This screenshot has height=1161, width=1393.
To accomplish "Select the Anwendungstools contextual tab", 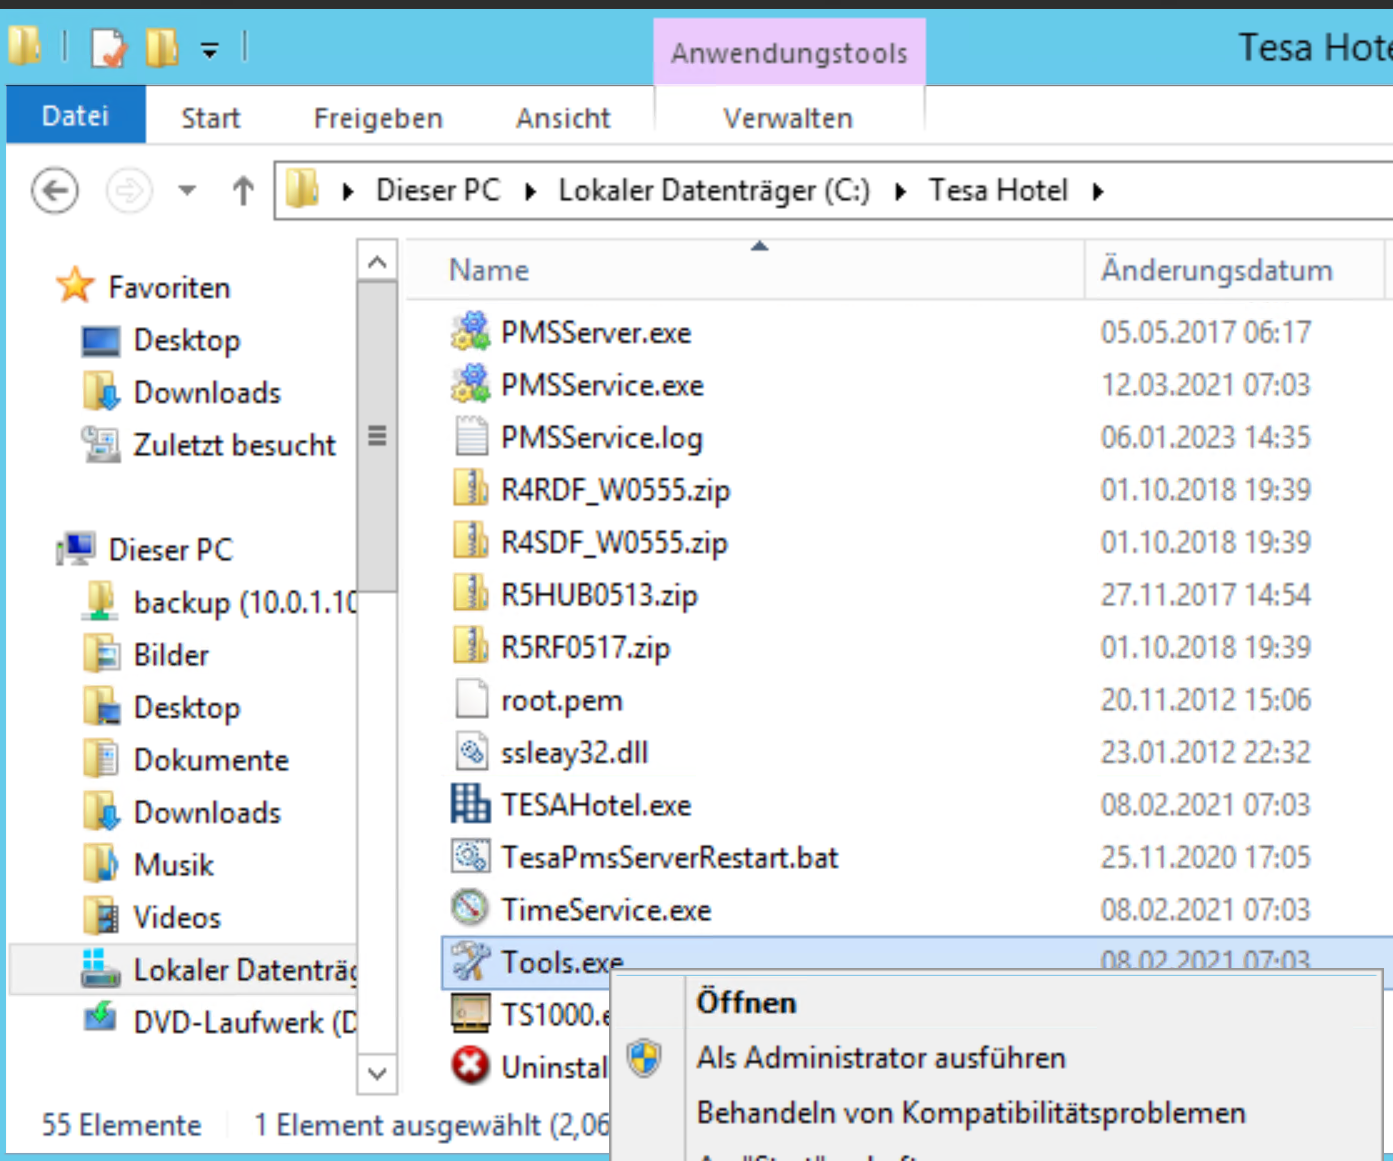I will coord(789,52).
